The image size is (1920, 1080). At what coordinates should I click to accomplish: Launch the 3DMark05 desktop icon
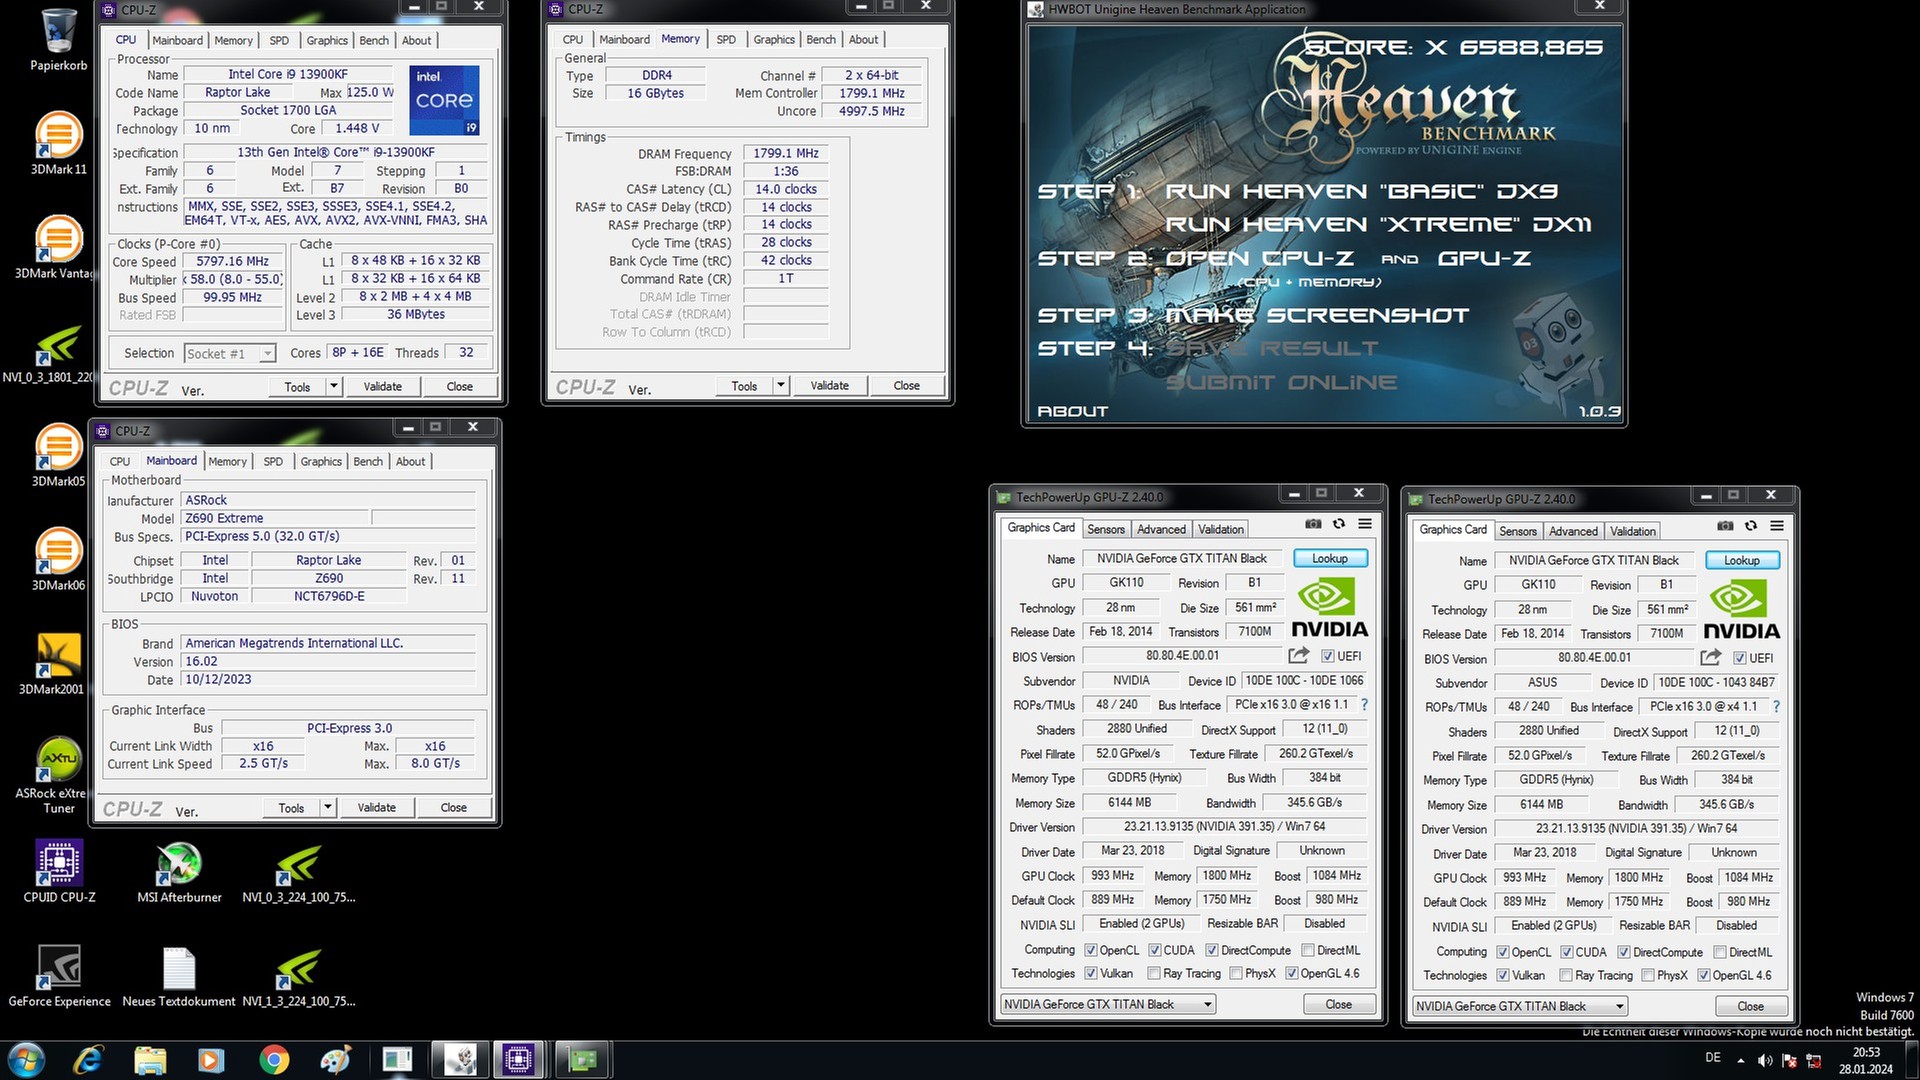coord(59,454)
